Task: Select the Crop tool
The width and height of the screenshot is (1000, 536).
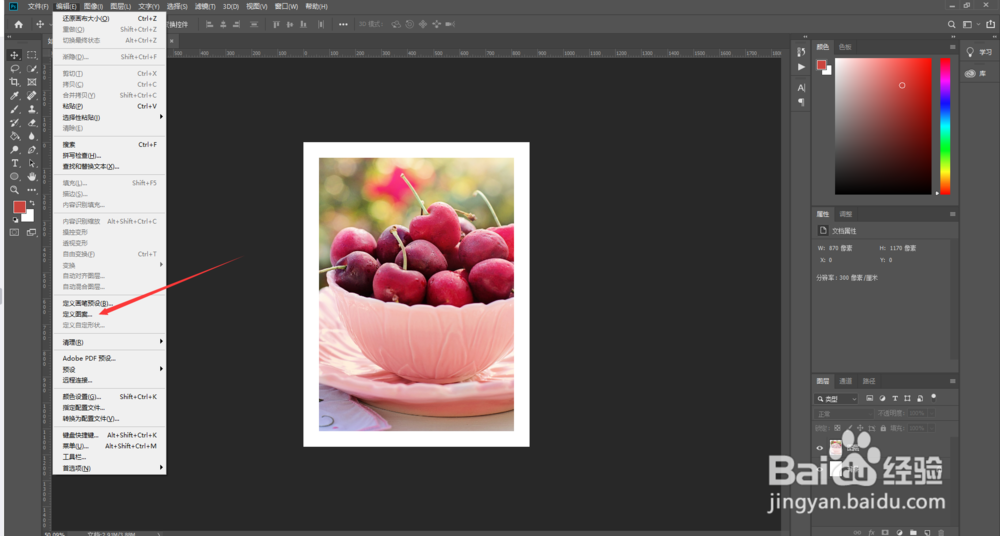Action: (x=15, y=82)
